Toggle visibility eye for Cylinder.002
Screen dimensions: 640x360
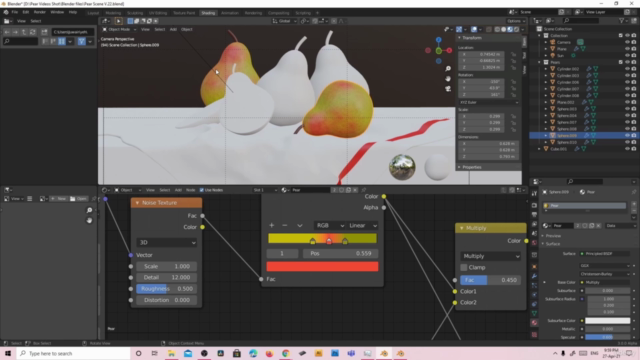tap(627, 69)
